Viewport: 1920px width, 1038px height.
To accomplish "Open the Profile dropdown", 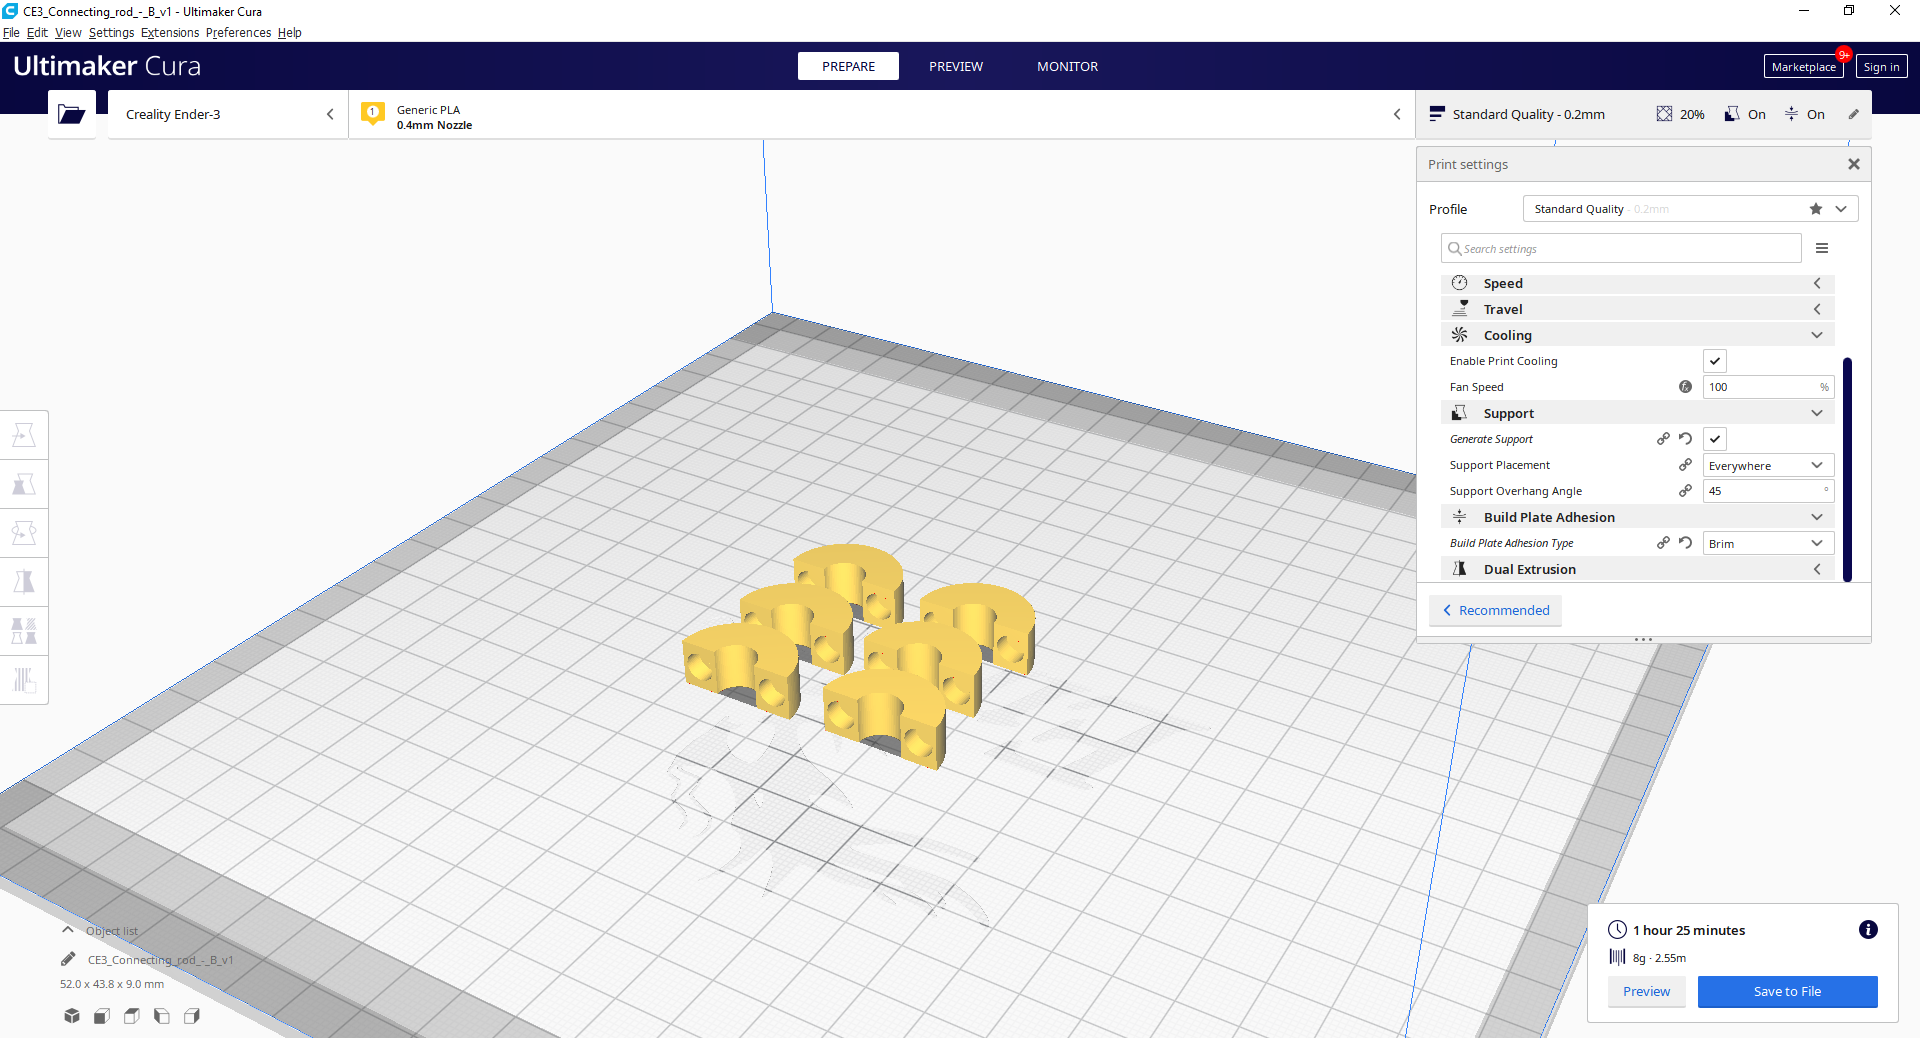I will click(x=1690, y=209).
